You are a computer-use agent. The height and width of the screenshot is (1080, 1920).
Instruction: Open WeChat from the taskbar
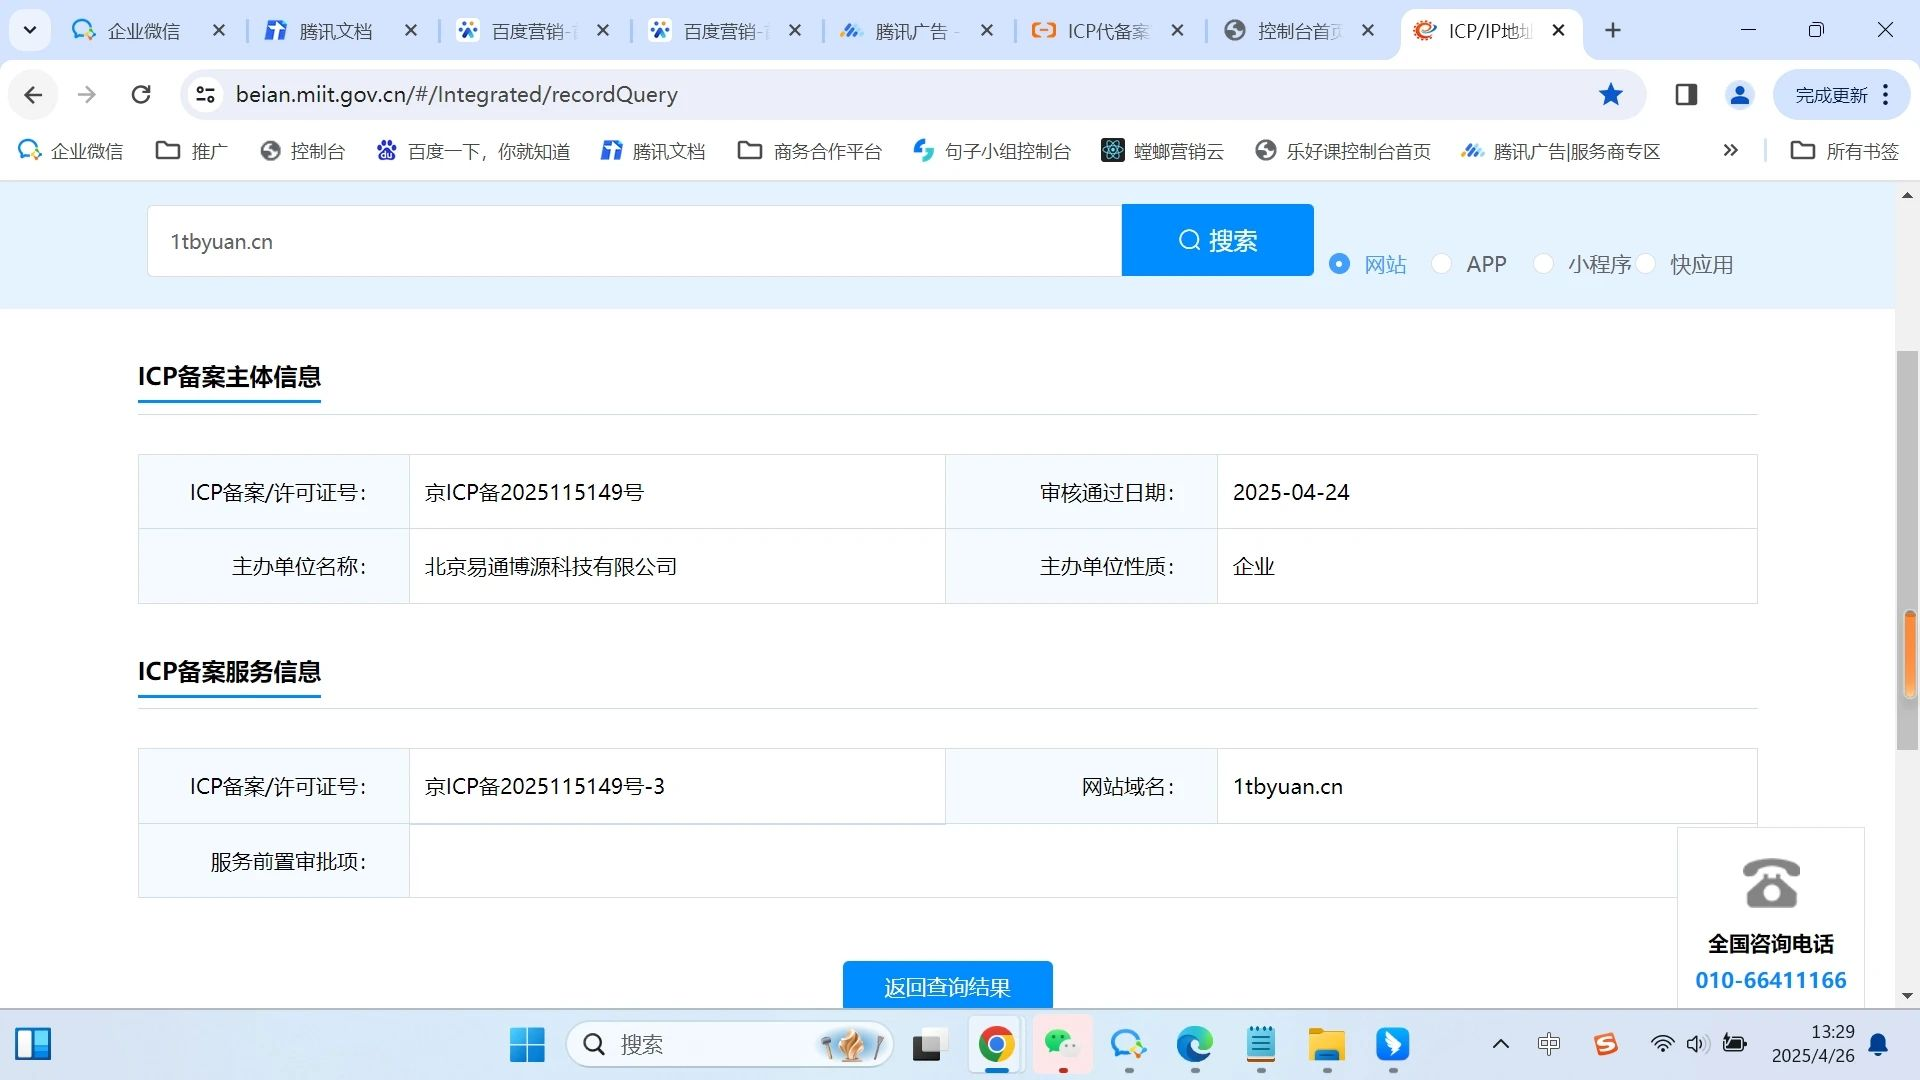click(x=1061, y=1045)
